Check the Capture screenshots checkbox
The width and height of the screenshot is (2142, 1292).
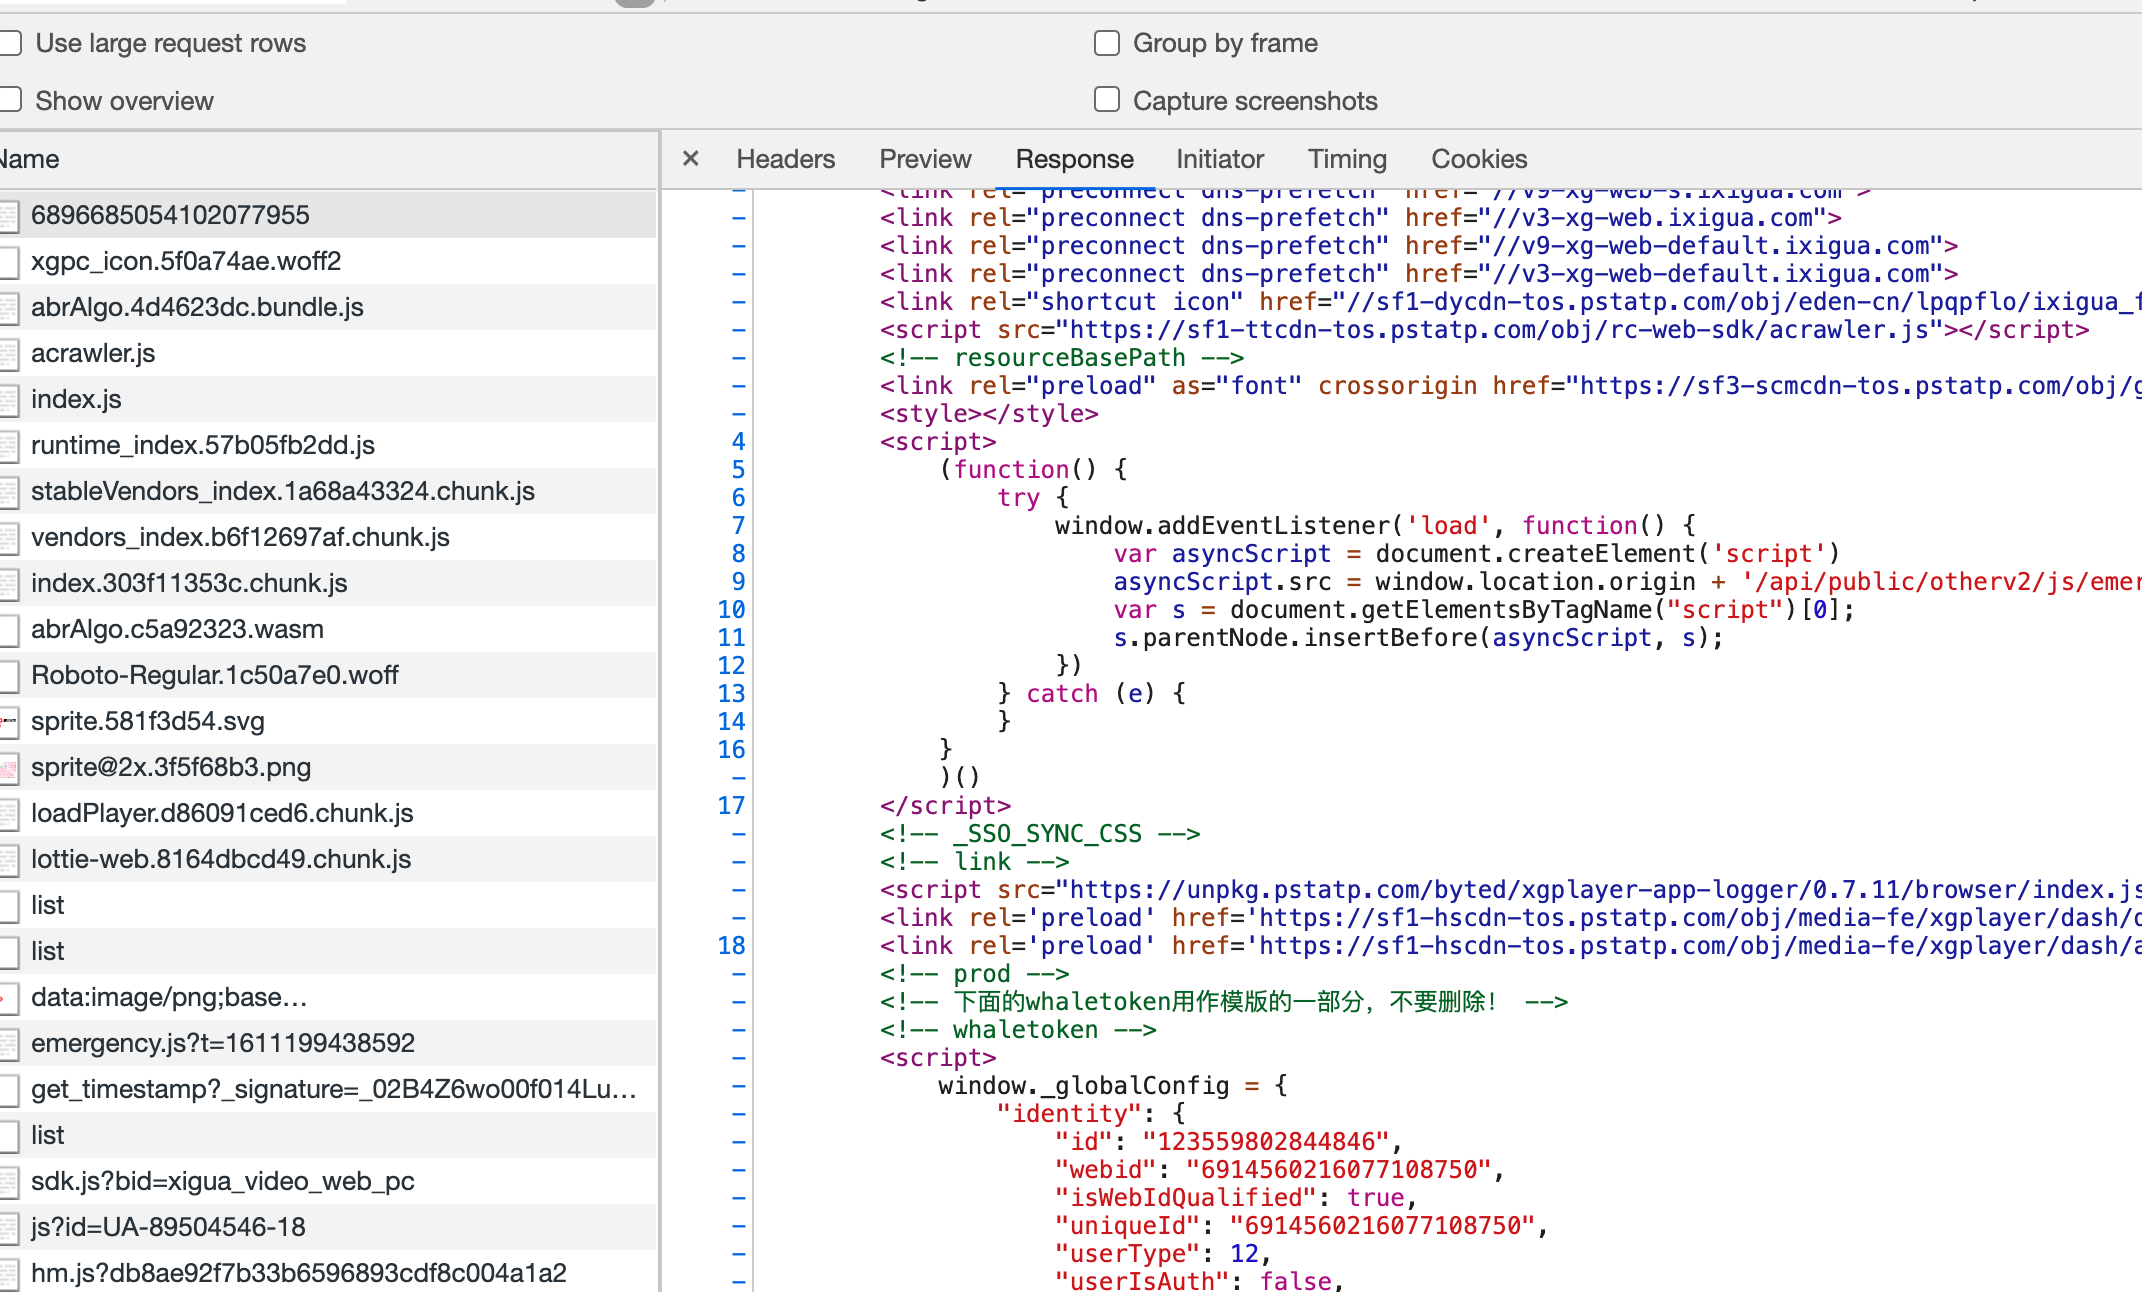point(1106,100)
